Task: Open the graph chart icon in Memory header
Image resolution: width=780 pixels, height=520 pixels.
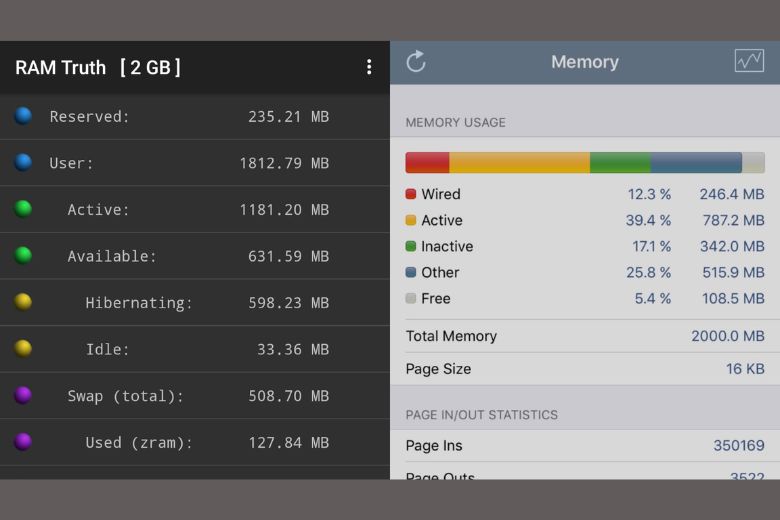Action: [749, 61]
